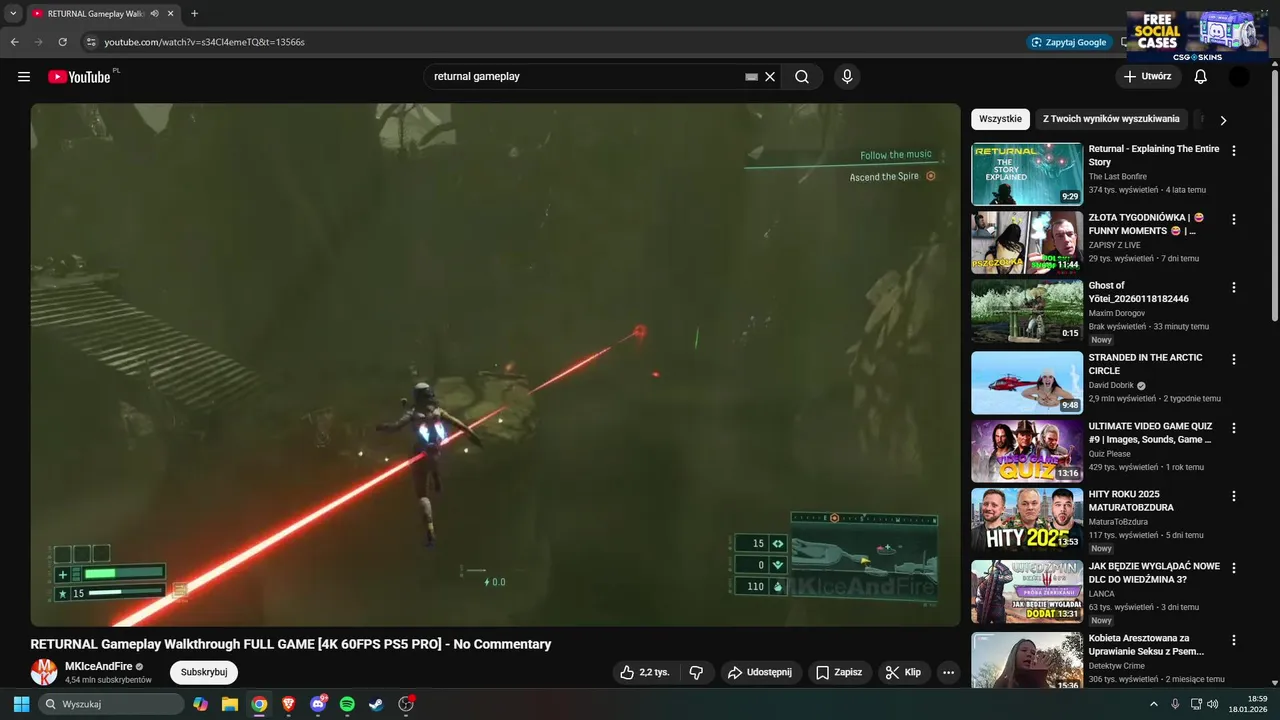This screenshot has width=1280, height=720.
Task: Close the RETURNAL Gameplay browser tab
Action: (171, 14)
